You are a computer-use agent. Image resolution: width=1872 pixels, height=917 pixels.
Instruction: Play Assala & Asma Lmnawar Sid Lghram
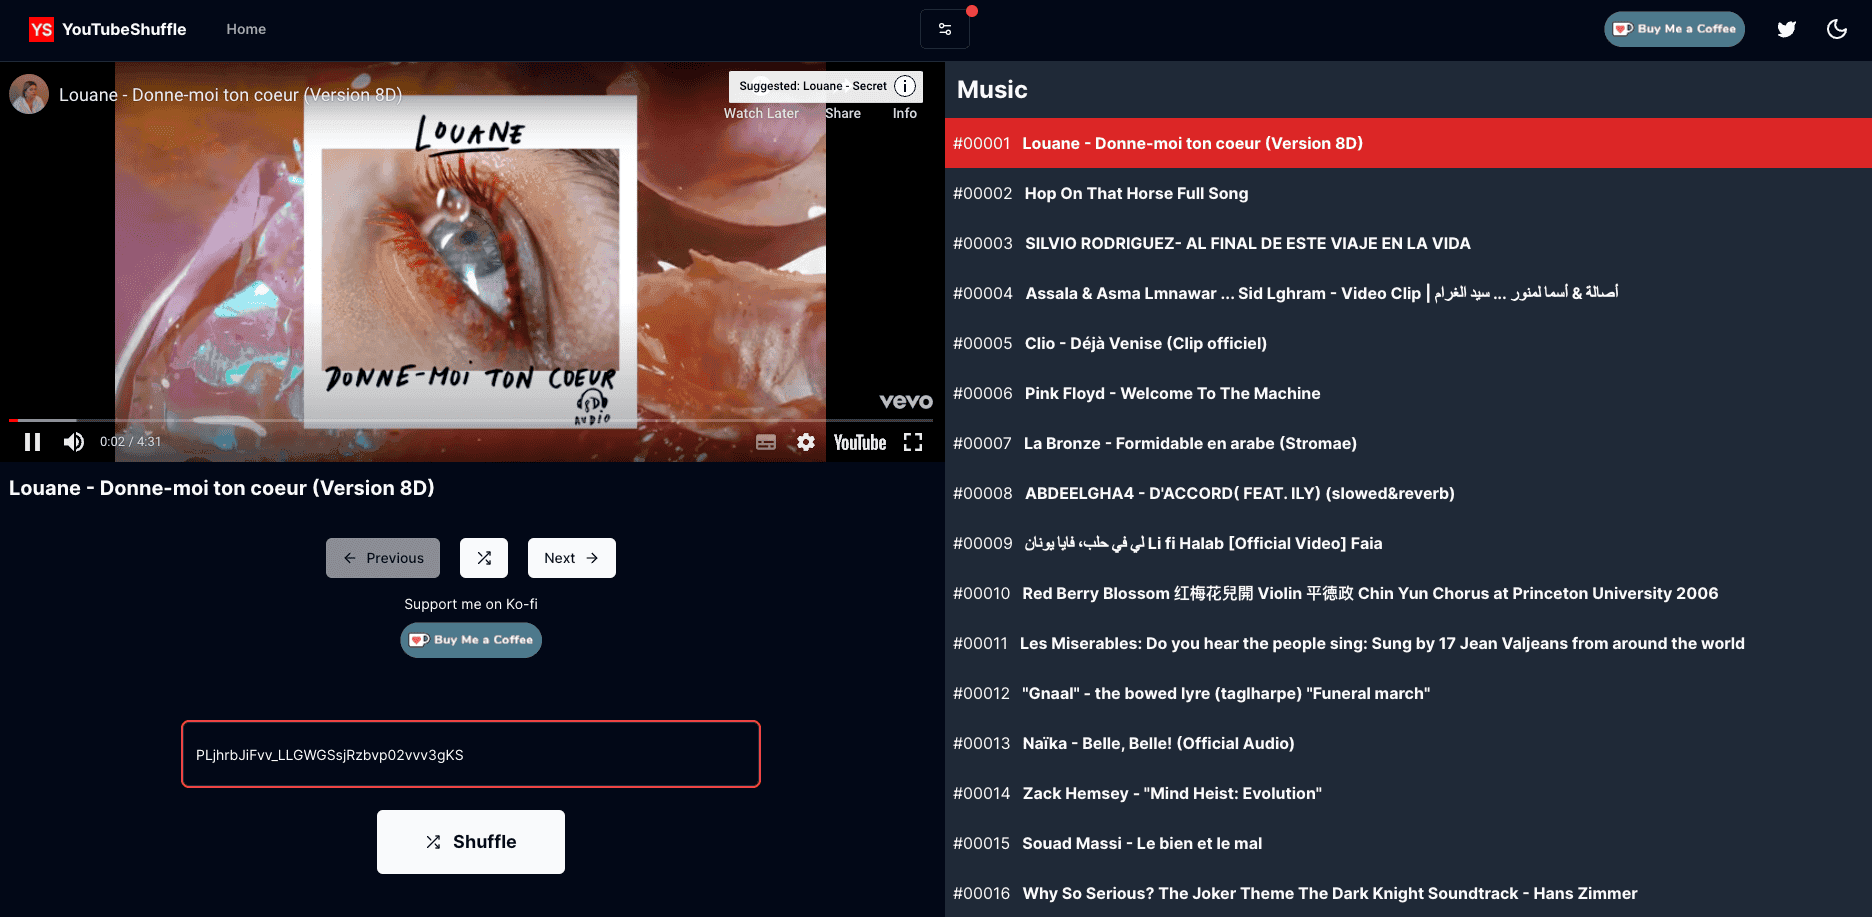pos(1408,293)
